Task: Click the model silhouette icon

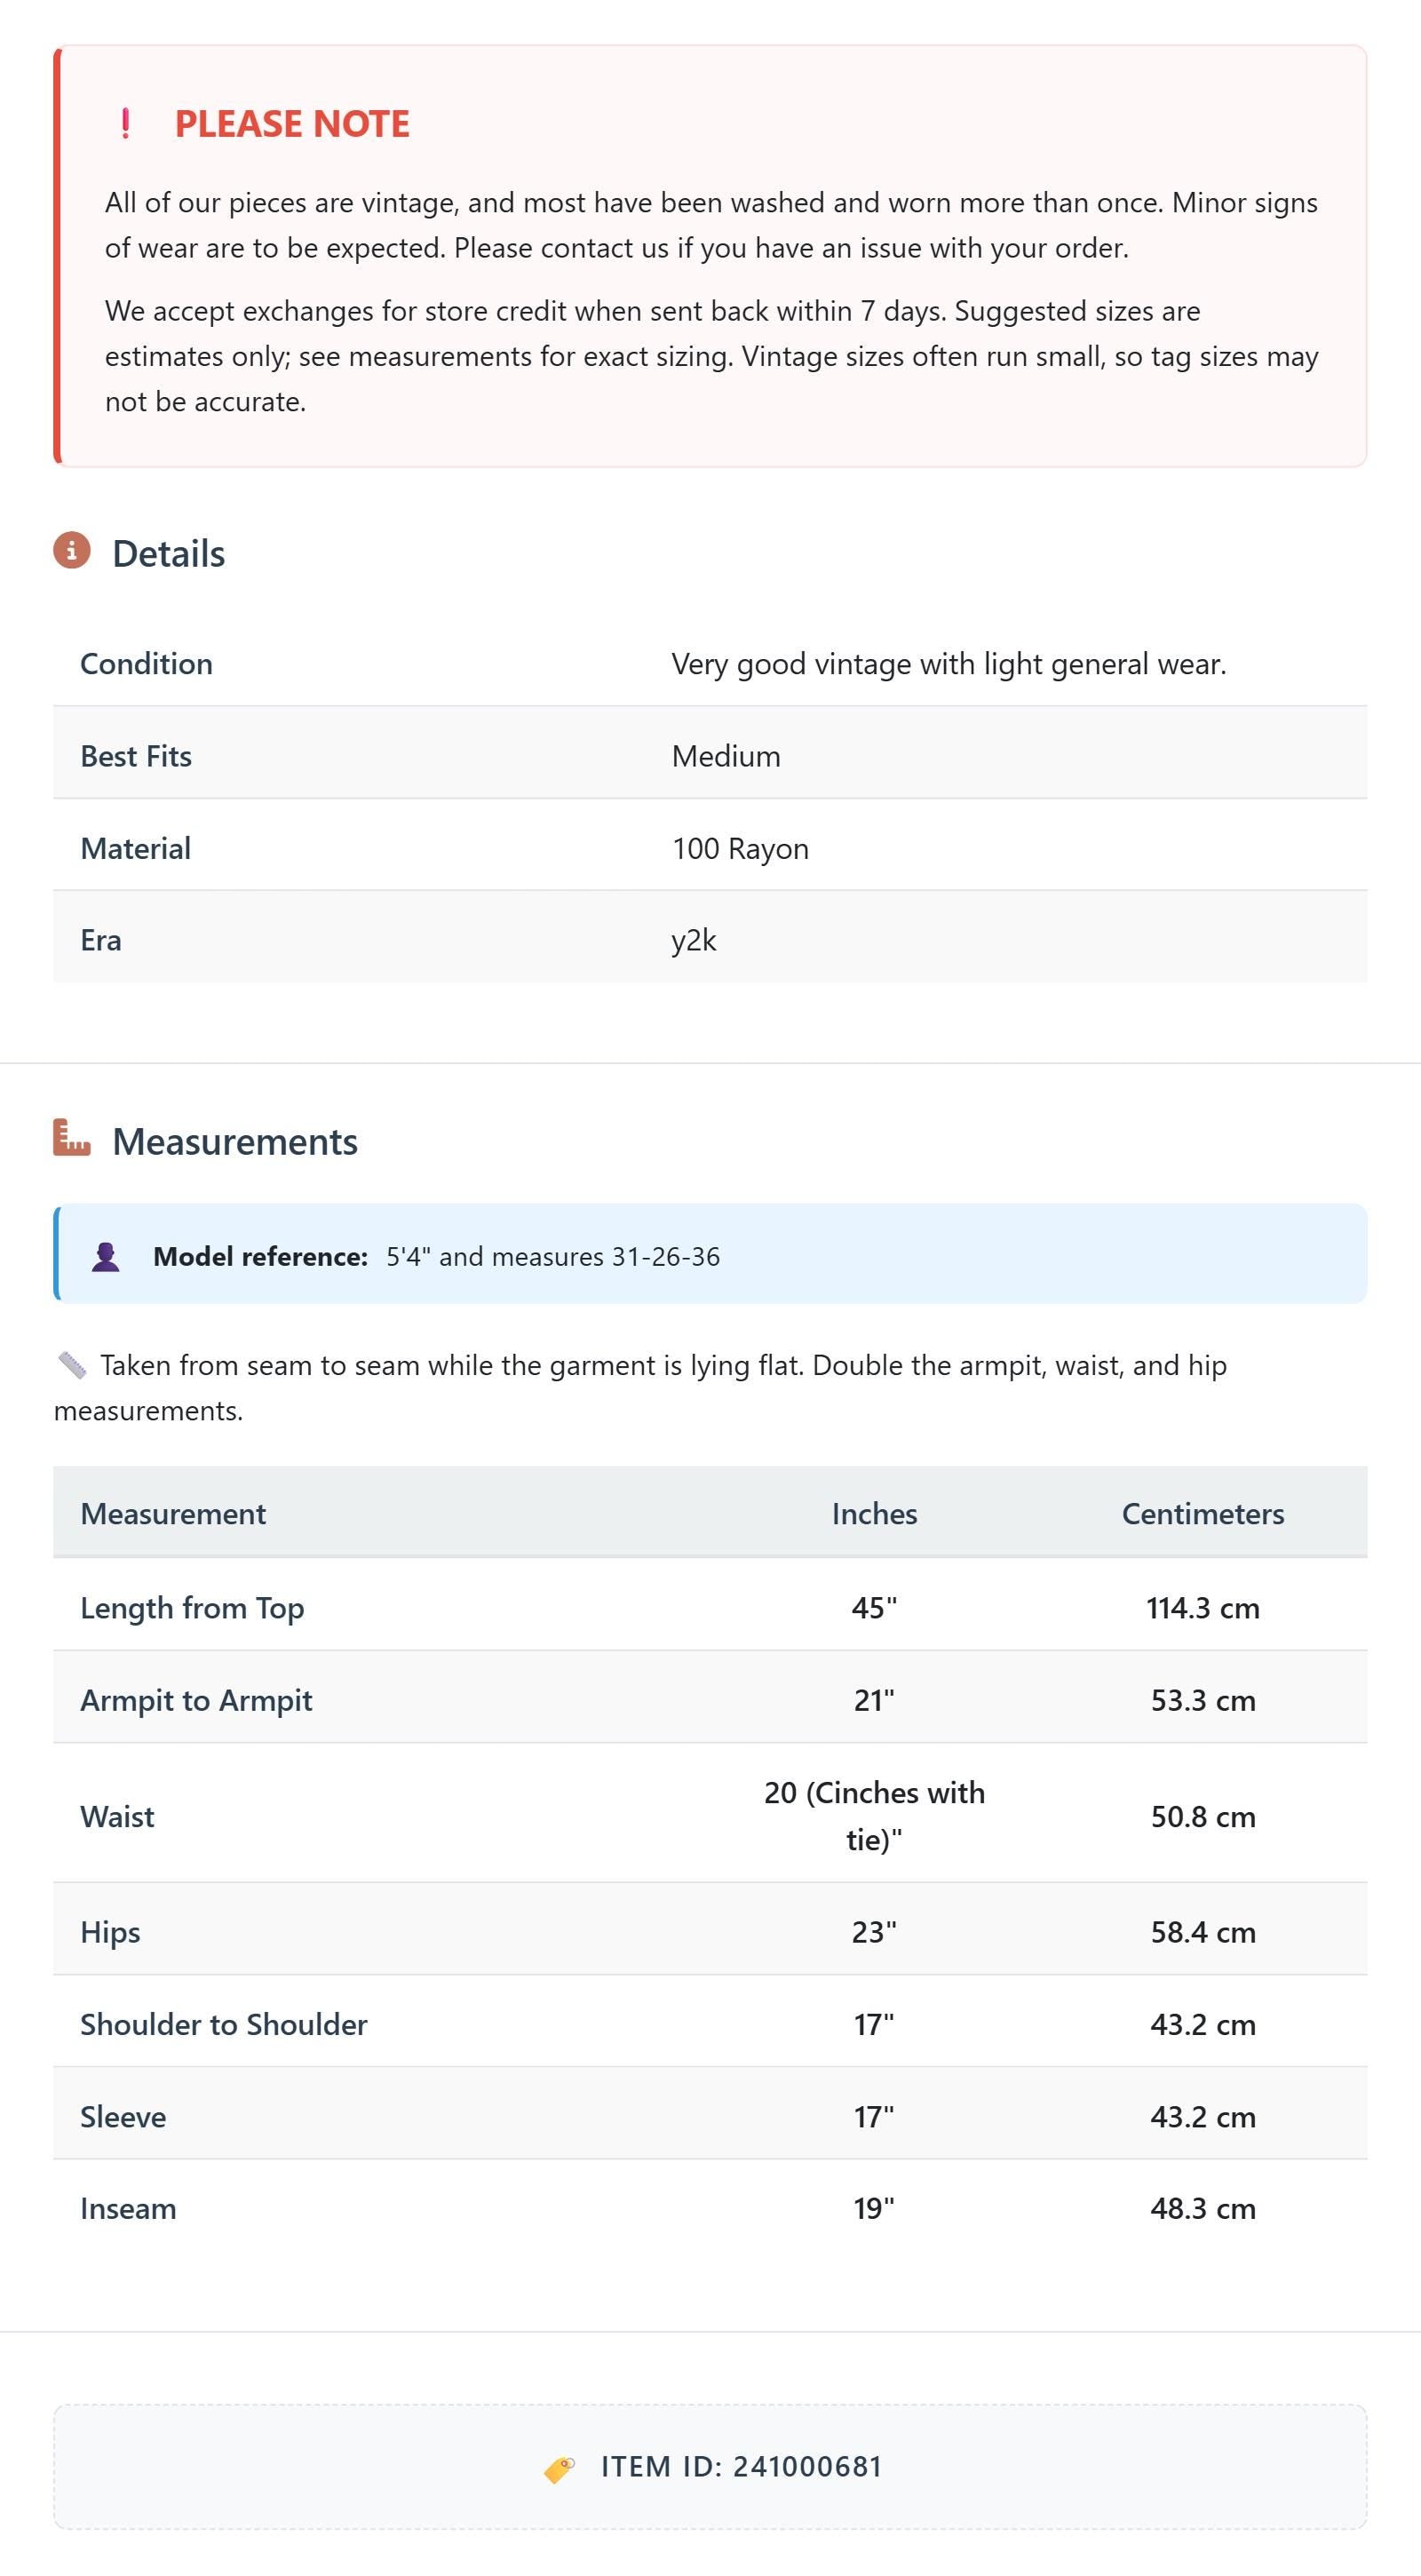Action: coord(106,1257)
